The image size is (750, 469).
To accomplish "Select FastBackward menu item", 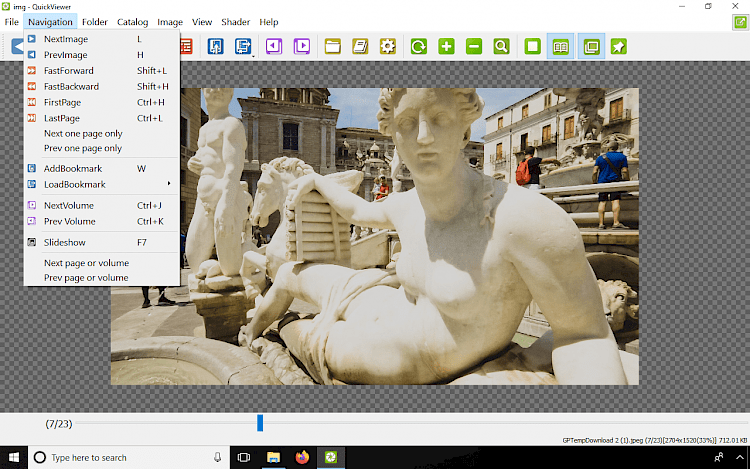I will tap(101, 87).
